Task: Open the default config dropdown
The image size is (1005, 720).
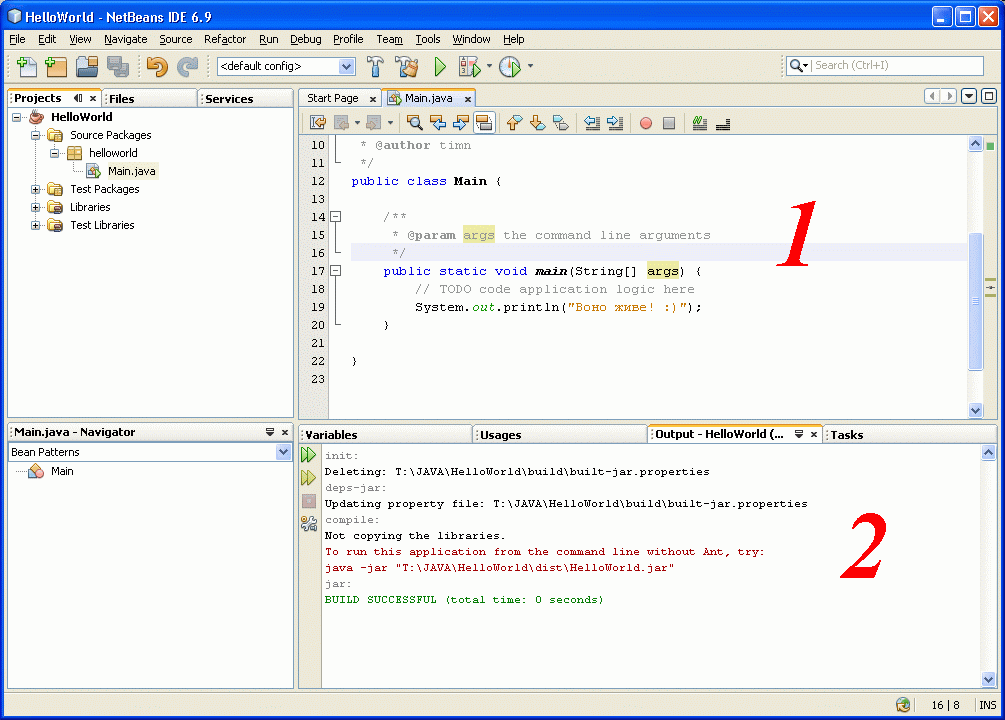Action: (x=346, y=67)
